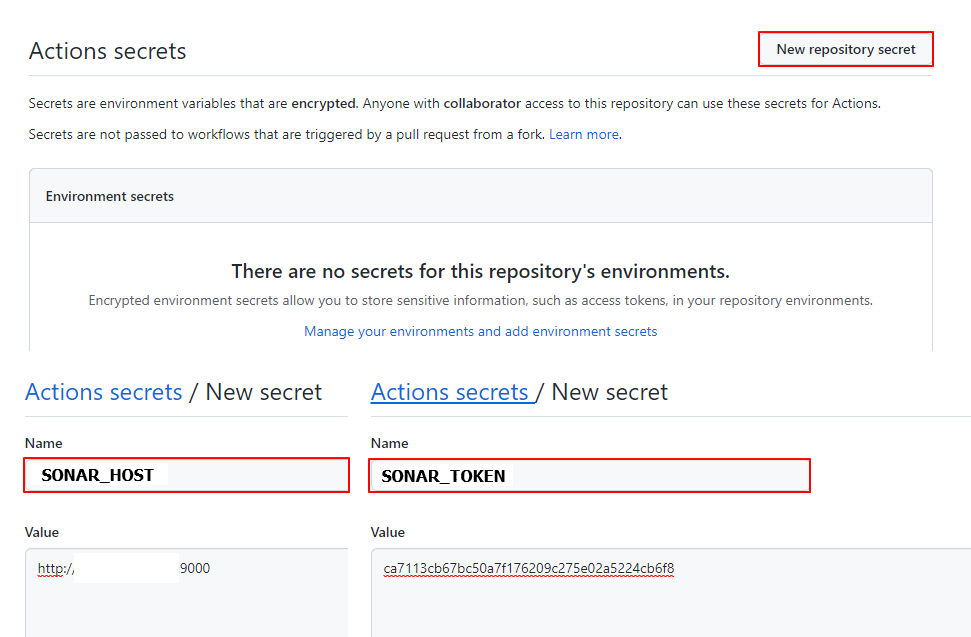
Task: Click 'New secret' title text beside SONAR_HOST form
Action: tap(264, 392)
